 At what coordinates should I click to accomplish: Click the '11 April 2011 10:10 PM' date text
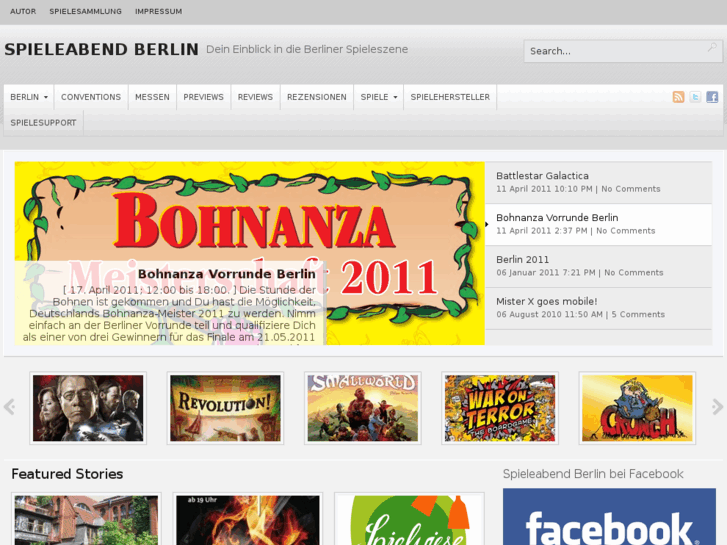pos(544,189)
